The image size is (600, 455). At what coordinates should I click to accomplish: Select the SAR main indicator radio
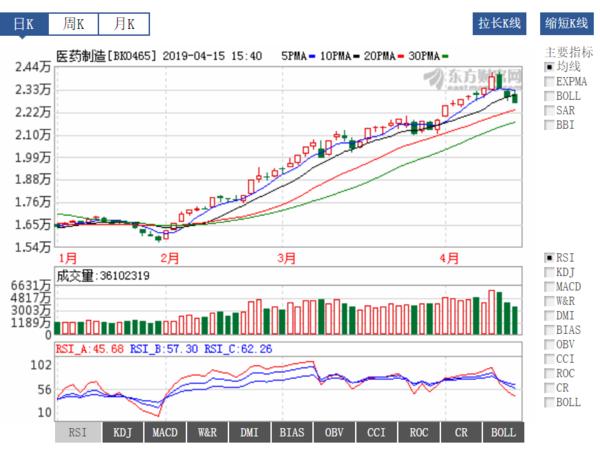[x=549, y=111]
